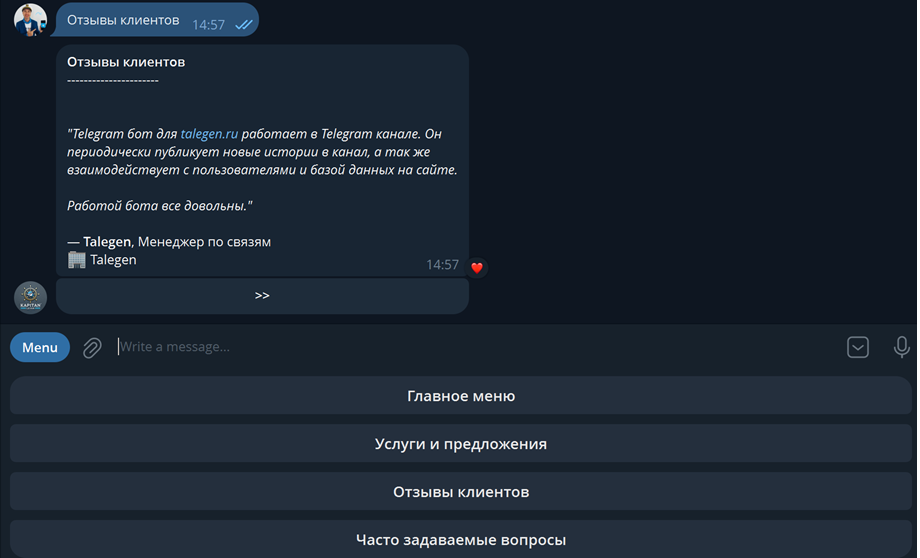Click the Talegen, Менеджер по связям signature
Viewport: 920px width, 558px height.
(x=169, y=242)
